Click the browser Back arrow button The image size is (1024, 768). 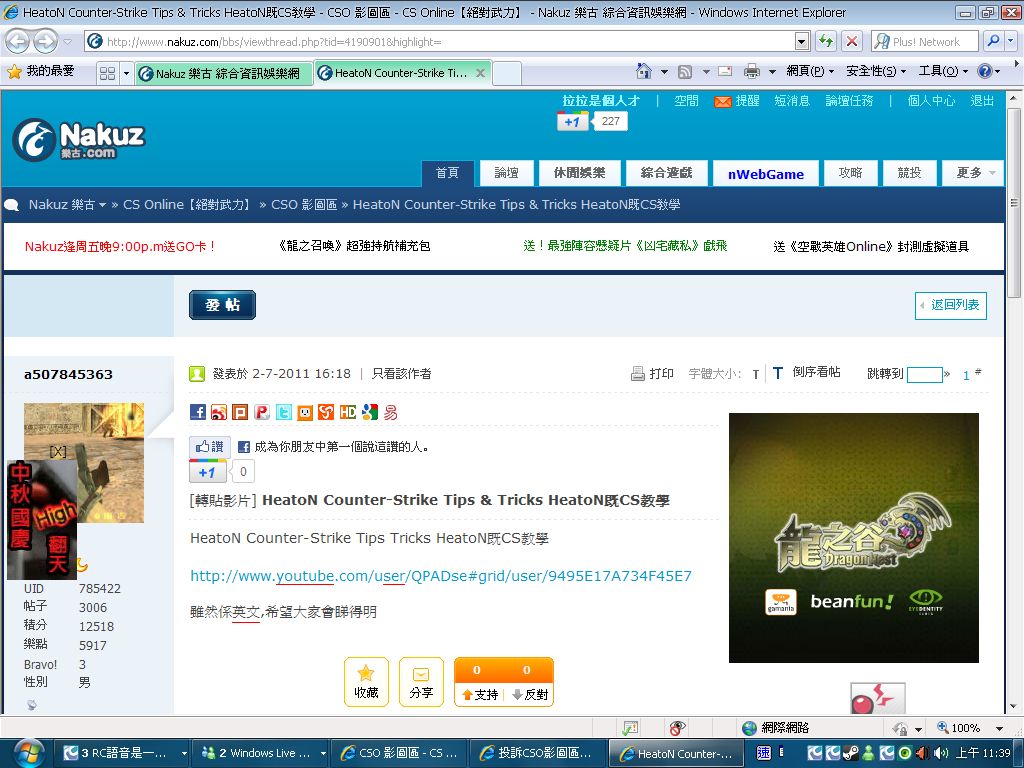click(x=18, y=42)
